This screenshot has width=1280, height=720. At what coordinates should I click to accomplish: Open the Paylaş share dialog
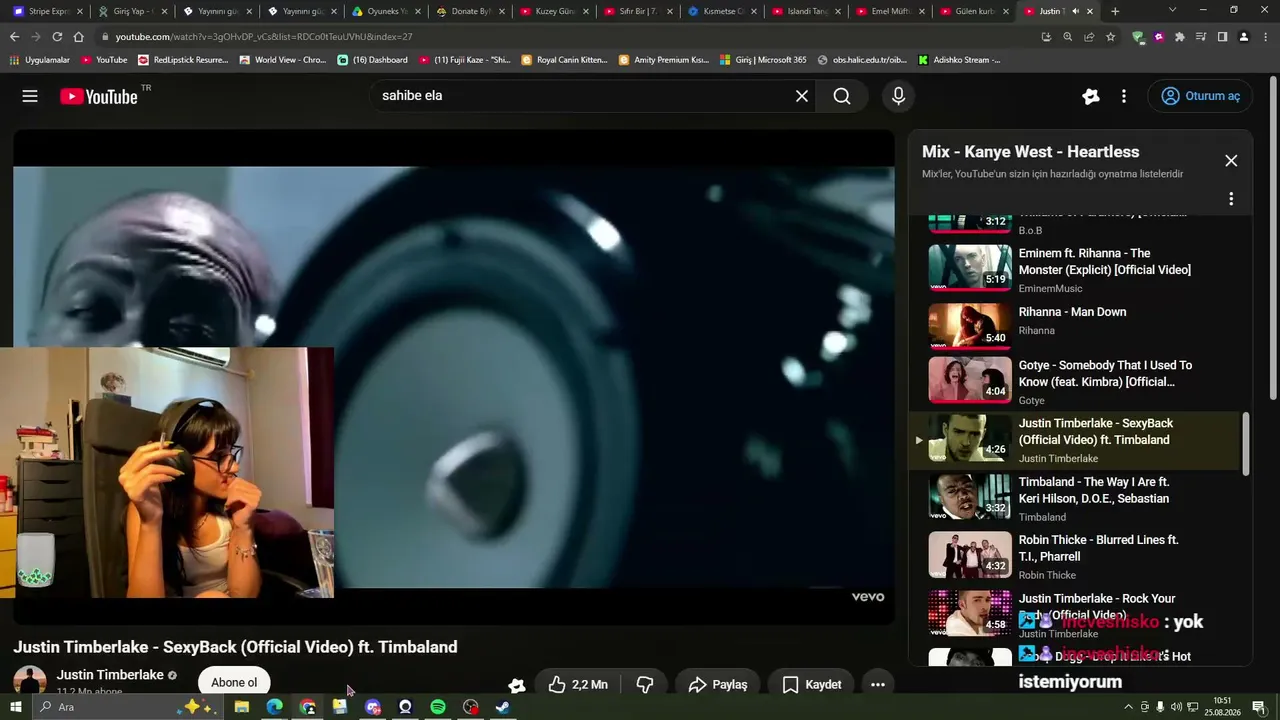718,685
